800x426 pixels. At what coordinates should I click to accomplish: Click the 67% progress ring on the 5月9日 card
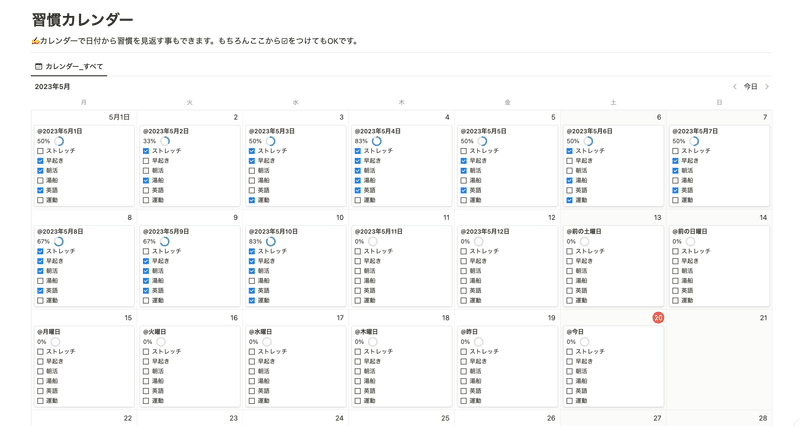click(165, 242)
